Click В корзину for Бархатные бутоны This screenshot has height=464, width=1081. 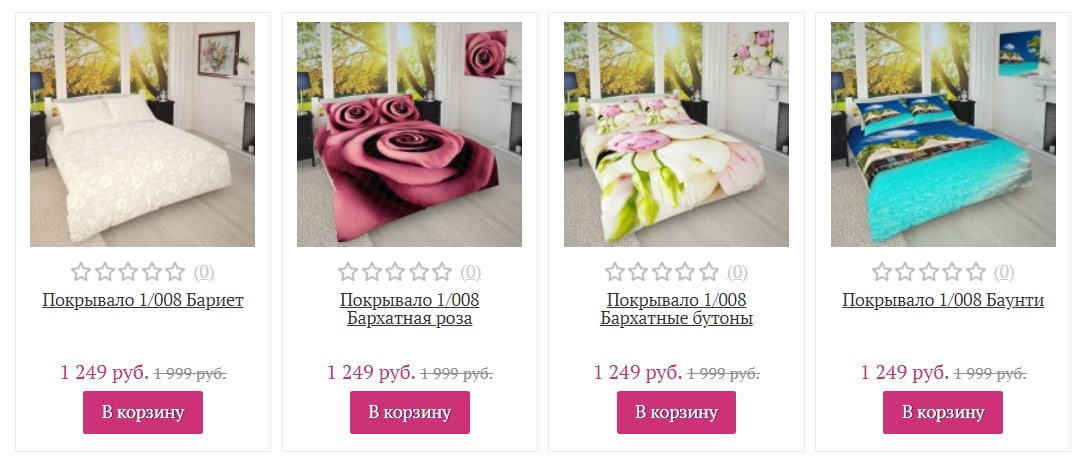pos(676,412)
